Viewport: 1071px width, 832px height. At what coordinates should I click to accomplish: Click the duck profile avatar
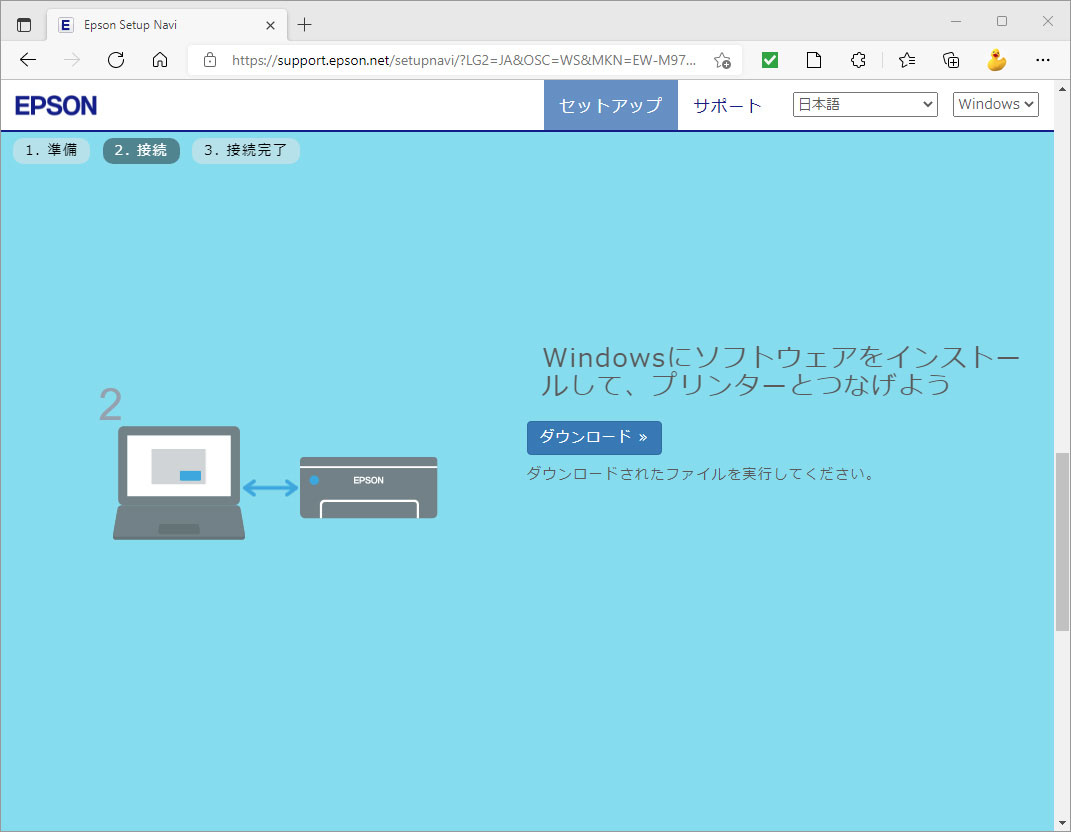tap(996, 60)
